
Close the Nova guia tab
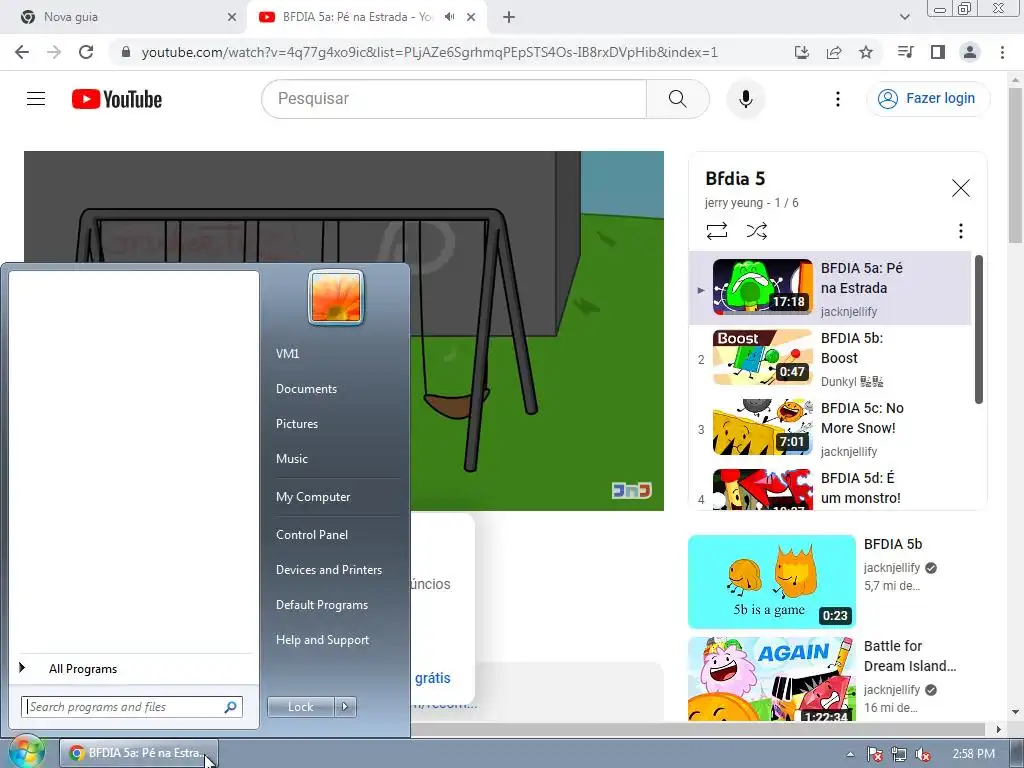coord(232,17)
